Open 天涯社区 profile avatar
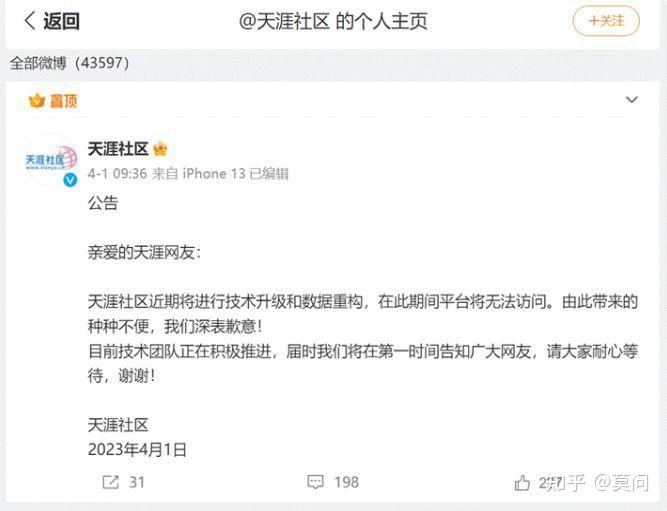The height and width of the screenshot is (511, 667). (x=51, y=160)
